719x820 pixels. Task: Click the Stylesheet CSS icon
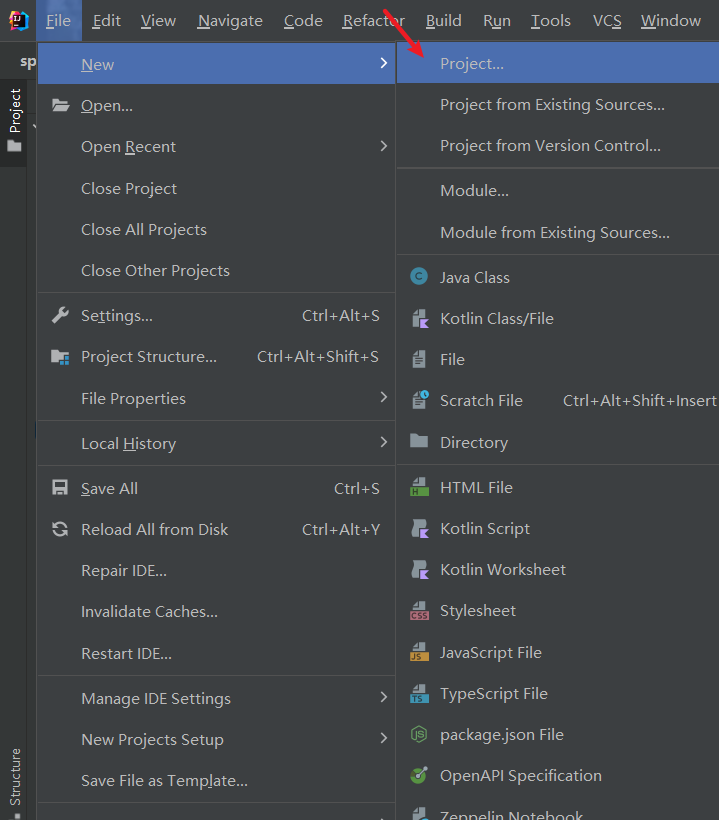pos(420,611)
